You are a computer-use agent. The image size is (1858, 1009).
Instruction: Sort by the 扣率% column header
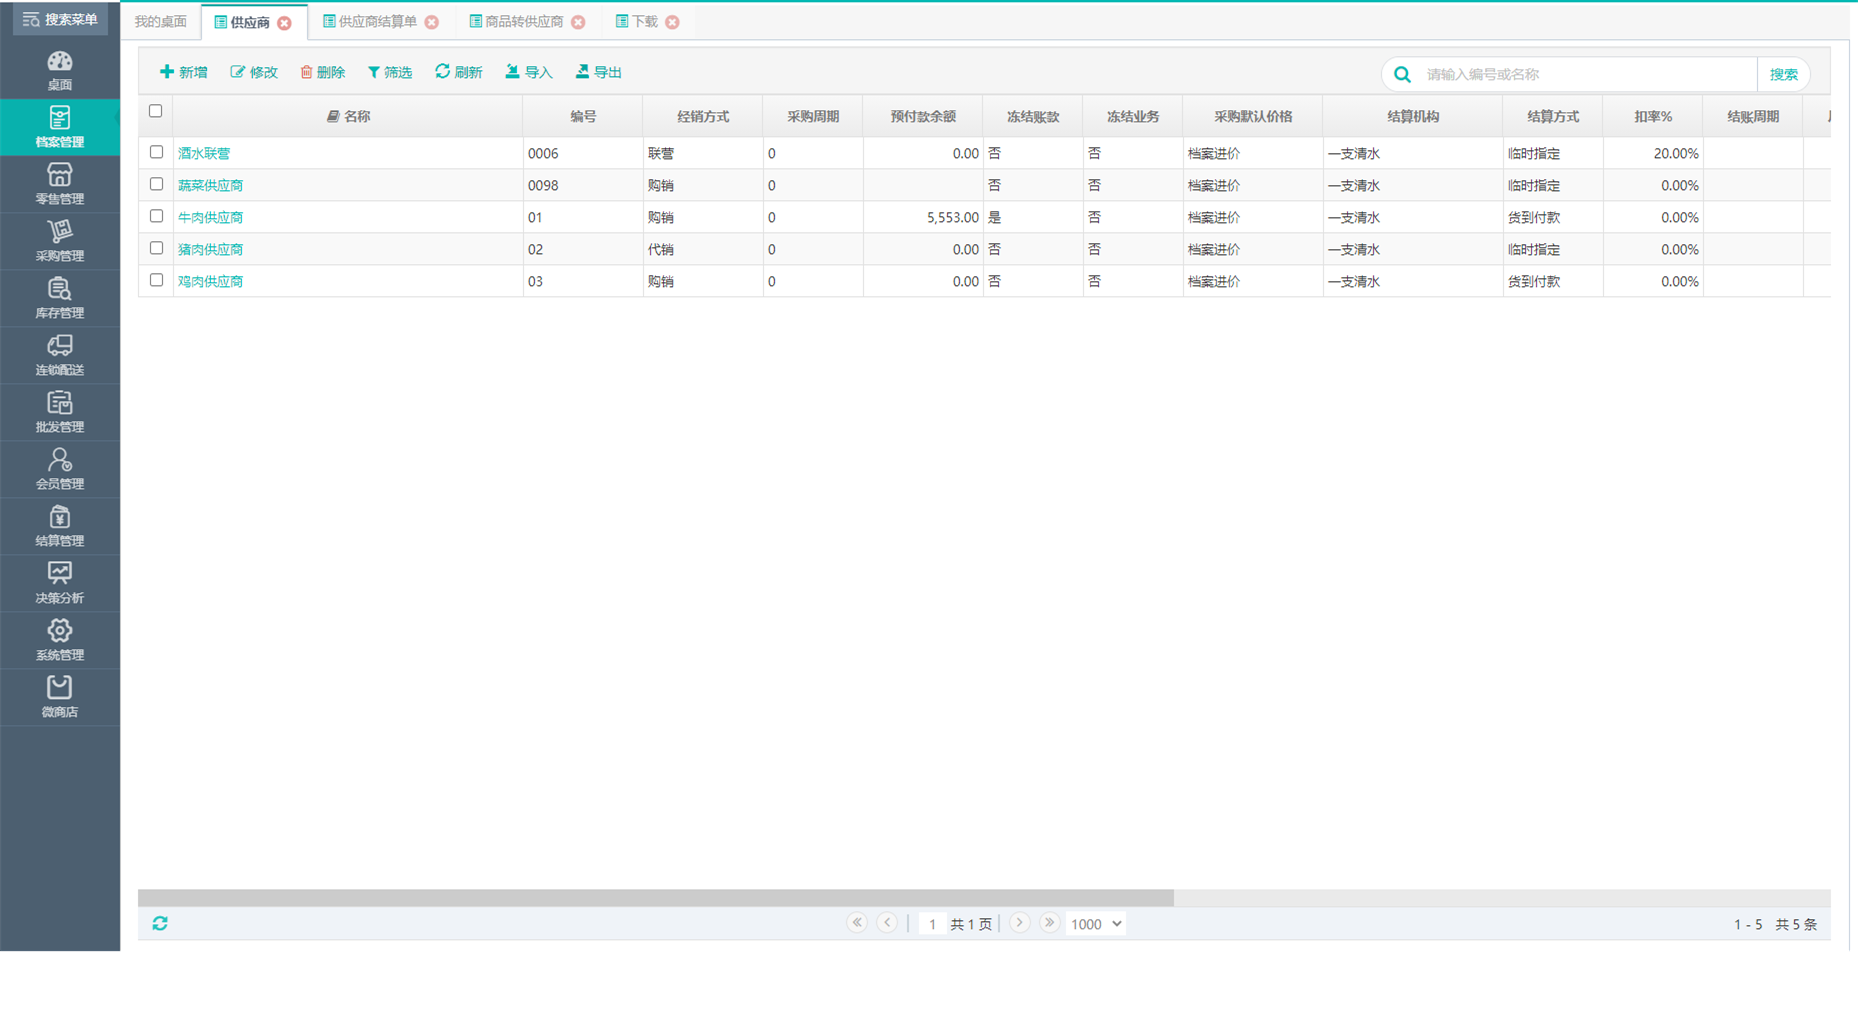[1653, 116]
